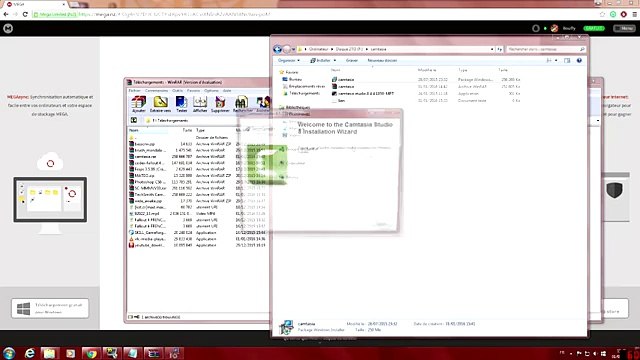Screen dimensions: 640x360
Task: Click the user avatar icon in MEGA header
Action: click(x=554, y=28)
